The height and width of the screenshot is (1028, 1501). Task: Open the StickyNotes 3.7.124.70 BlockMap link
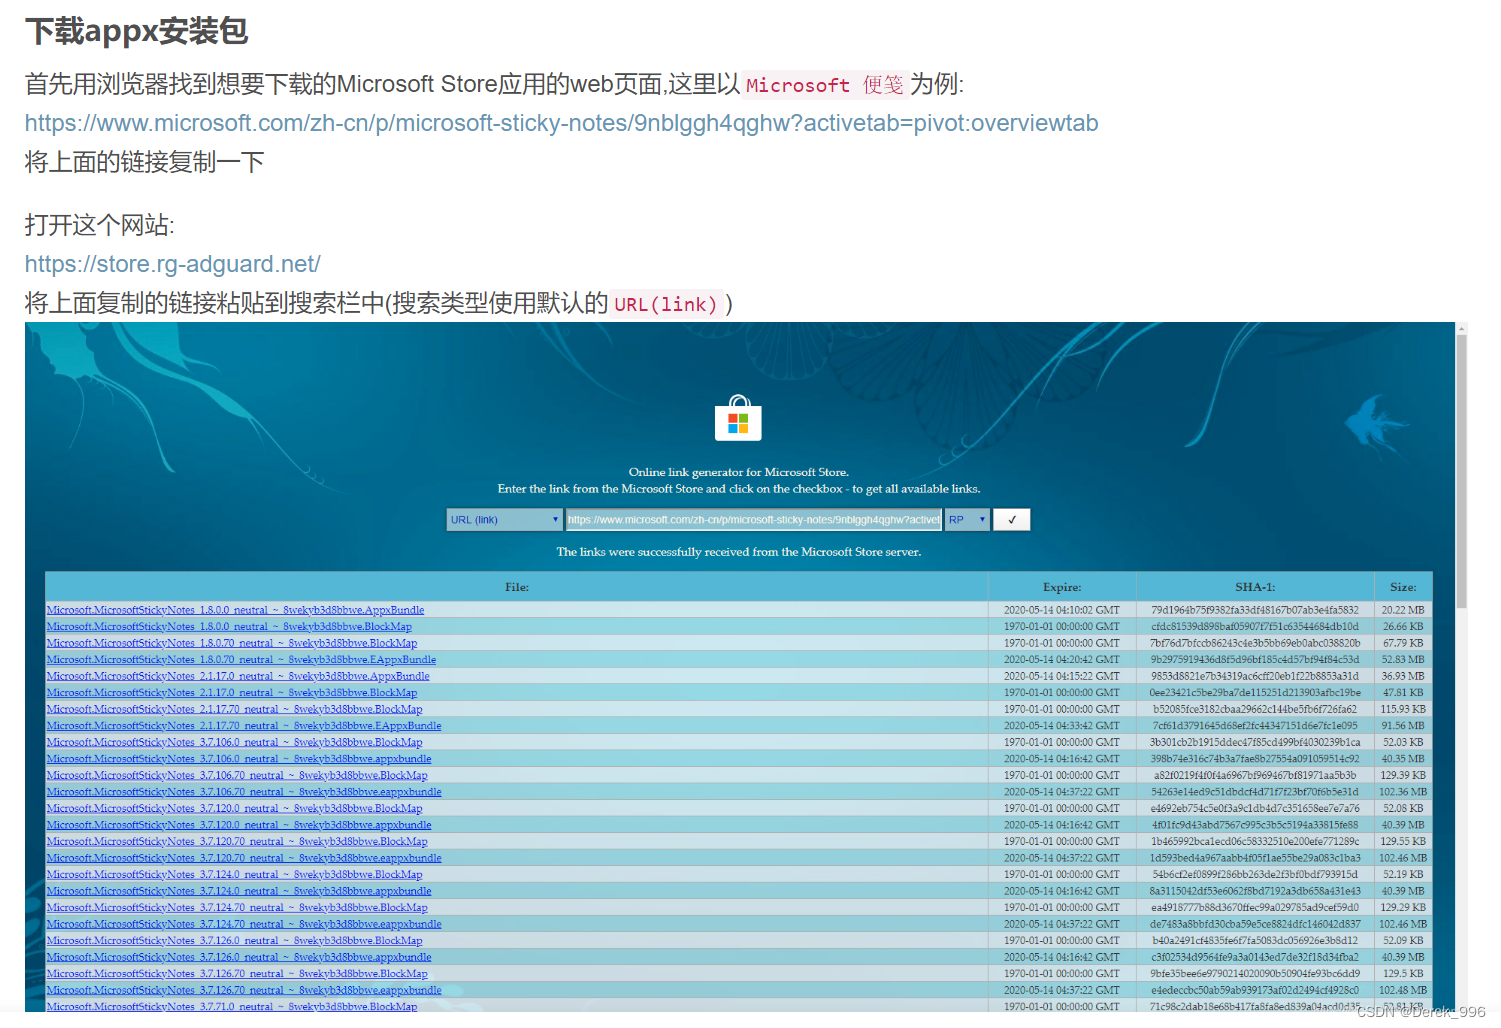tap(237, 907)
